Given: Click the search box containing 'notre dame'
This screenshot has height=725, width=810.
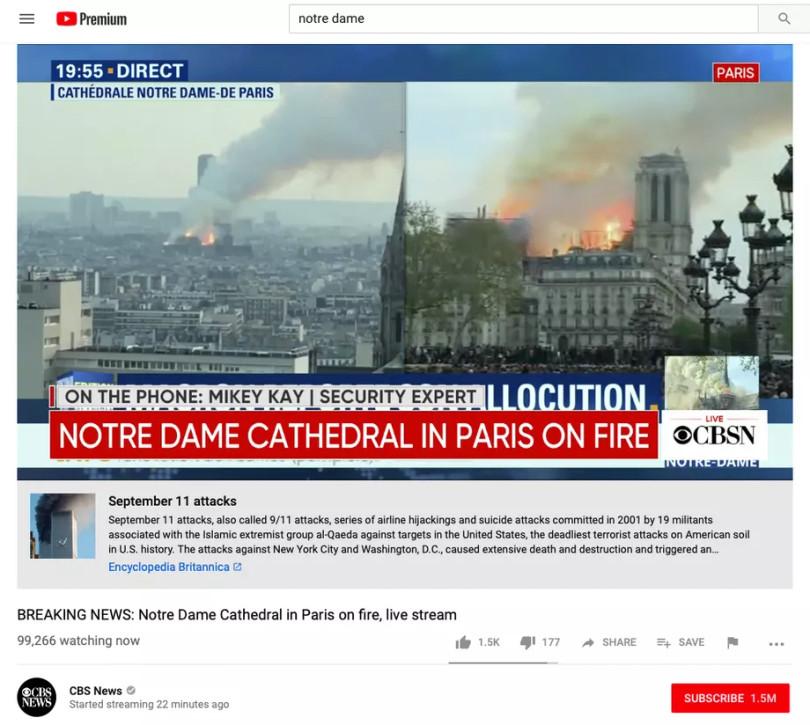Looking at the screenshot, I should click(x=523, y=19).
